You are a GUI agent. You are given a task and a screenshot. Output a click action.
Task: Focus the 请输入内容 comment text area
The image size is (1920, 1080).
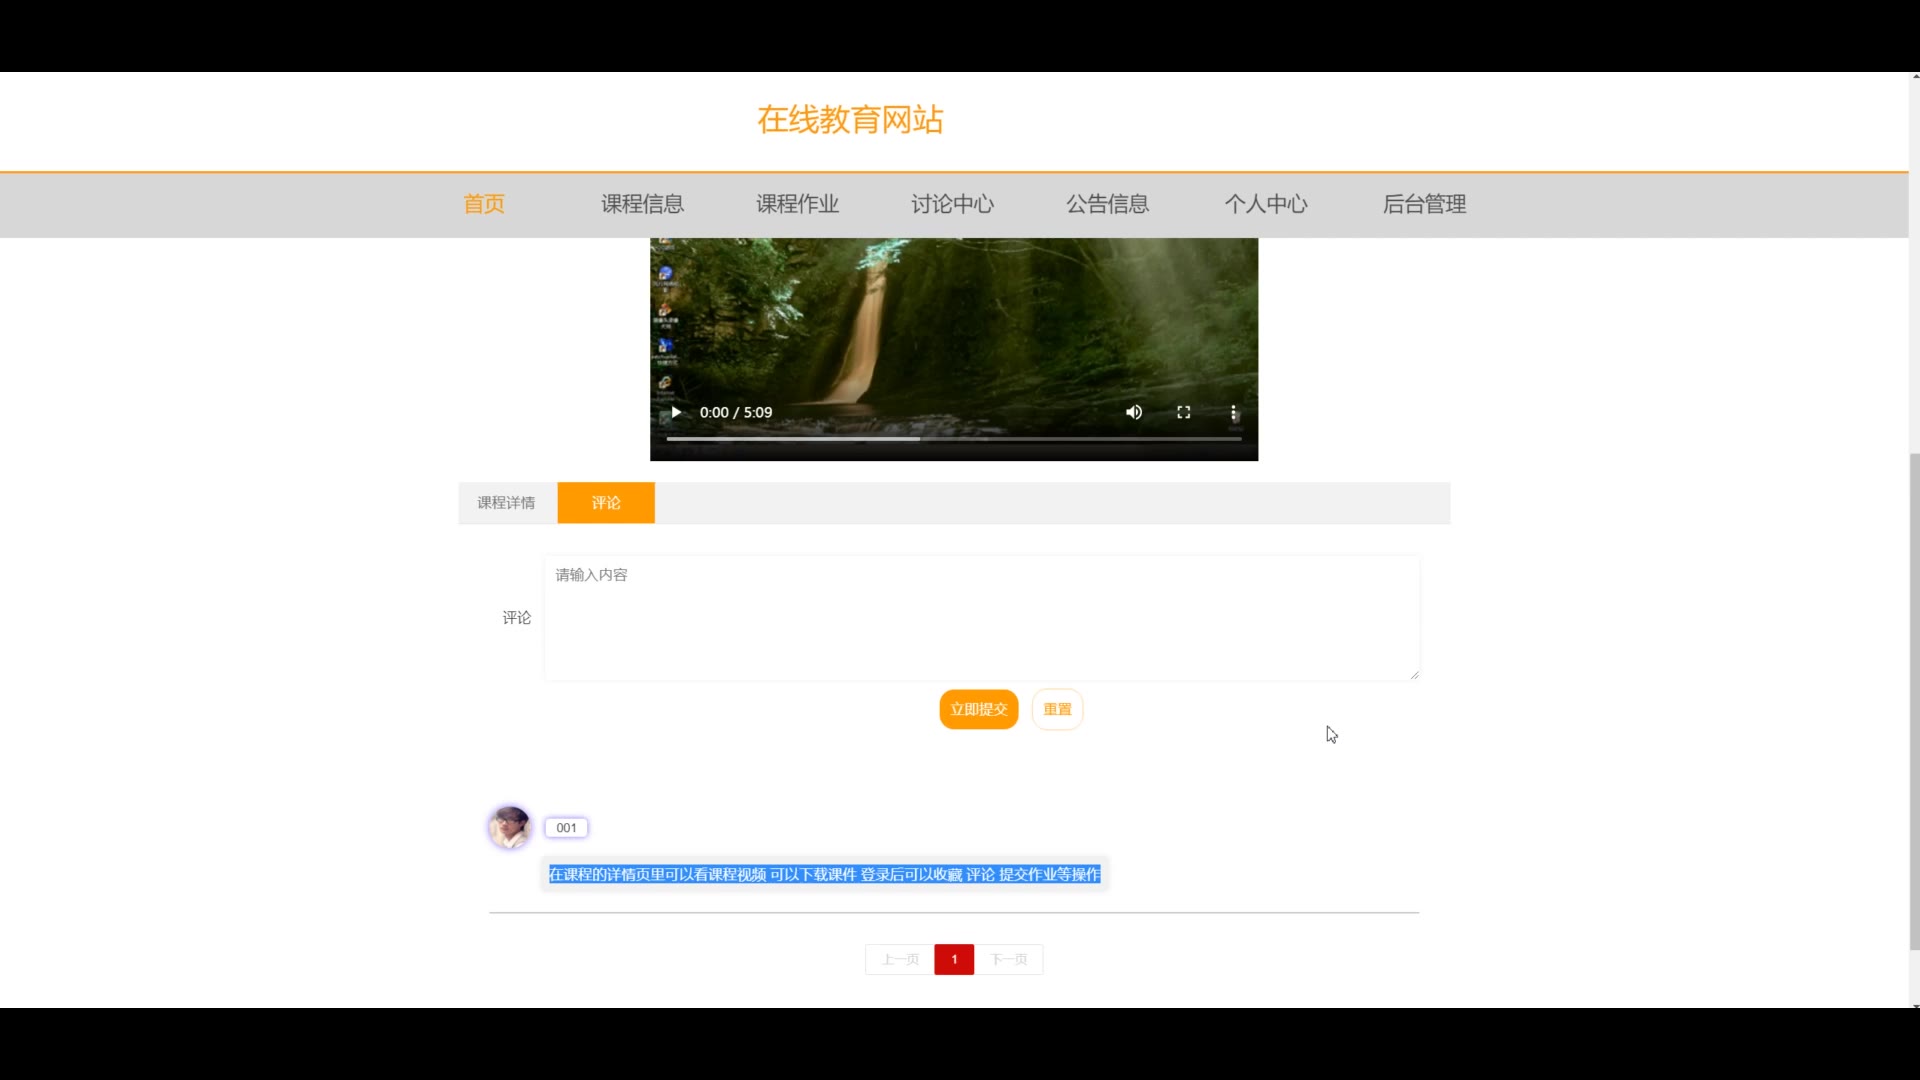(982, 618)
